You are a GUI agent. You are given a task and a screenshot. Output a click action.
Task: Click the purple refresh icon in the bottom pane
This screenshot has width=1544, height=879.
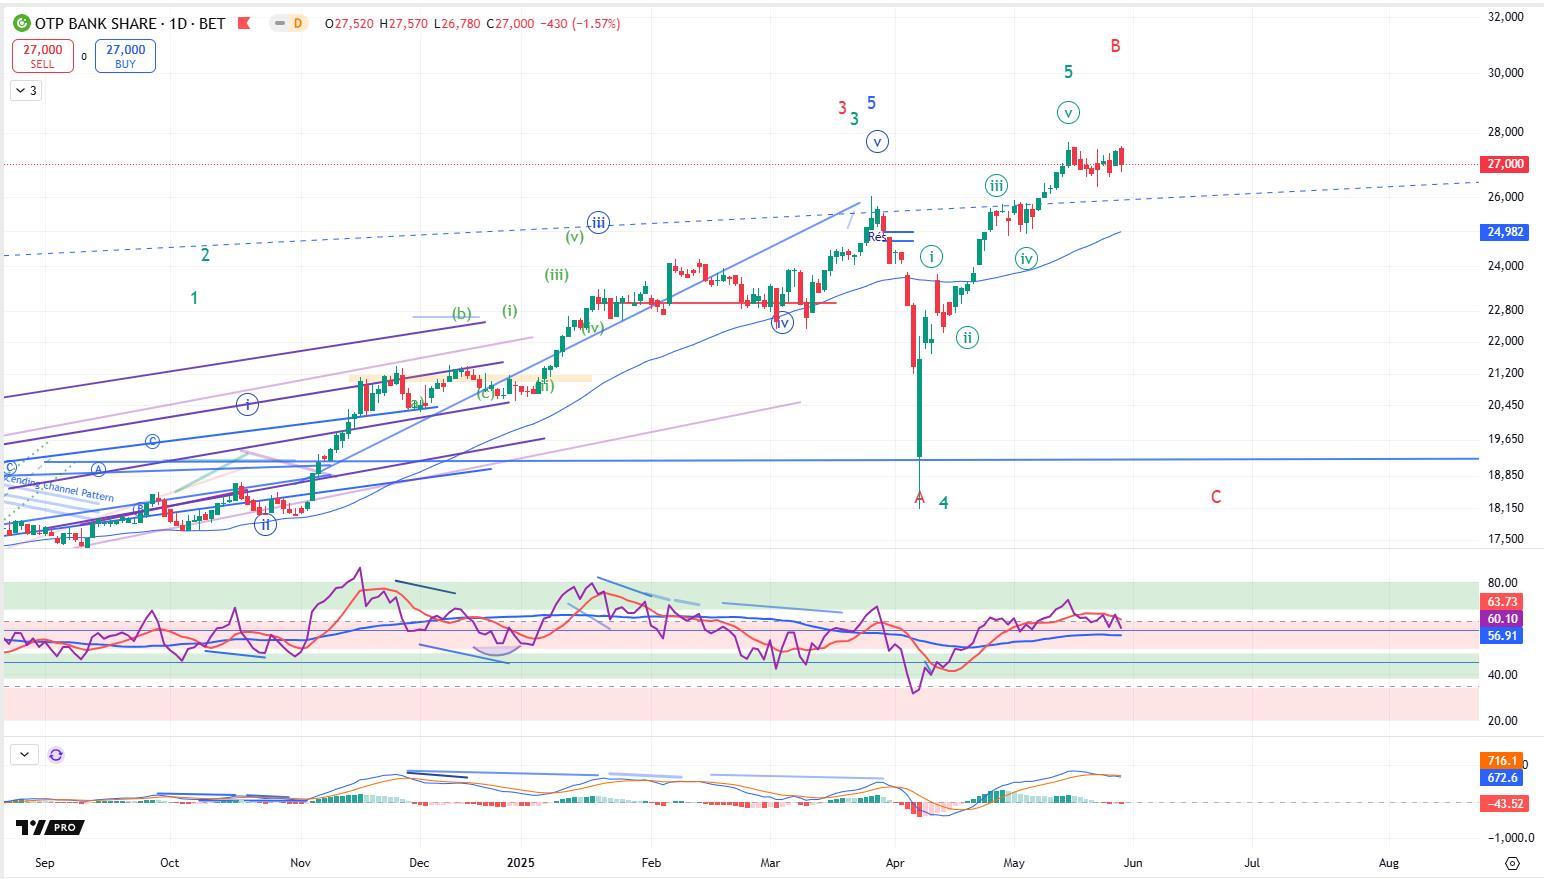tap(56, 755)
